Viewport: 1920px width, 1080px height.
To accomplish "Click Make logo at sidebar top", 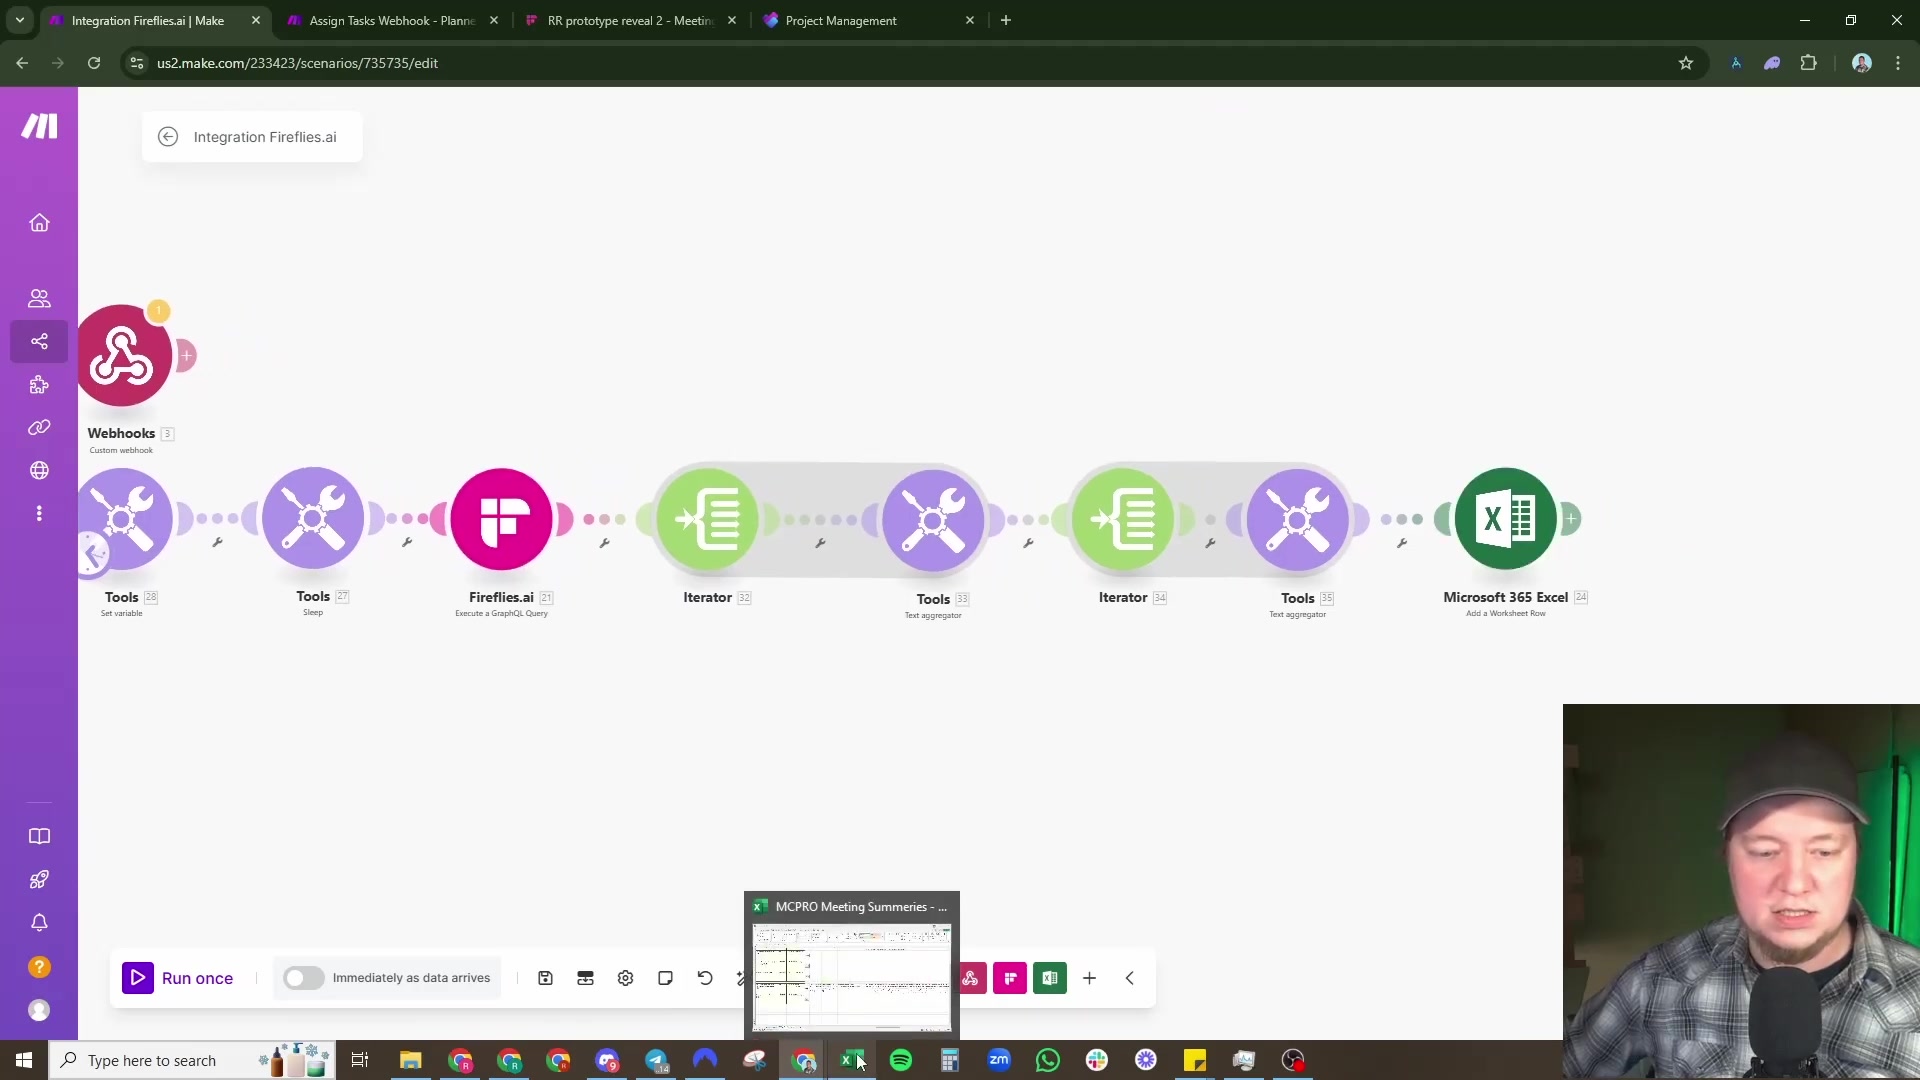I will (x=39, y=126).
